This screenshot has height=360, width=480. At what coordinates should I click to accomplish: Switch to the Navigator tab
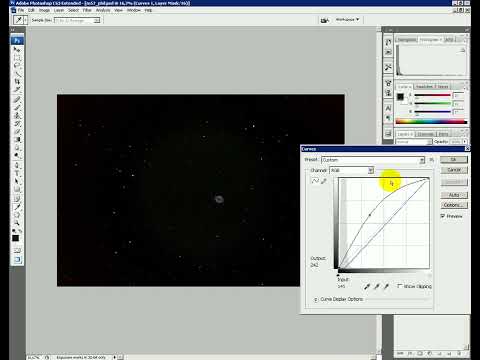coord(407,40)
